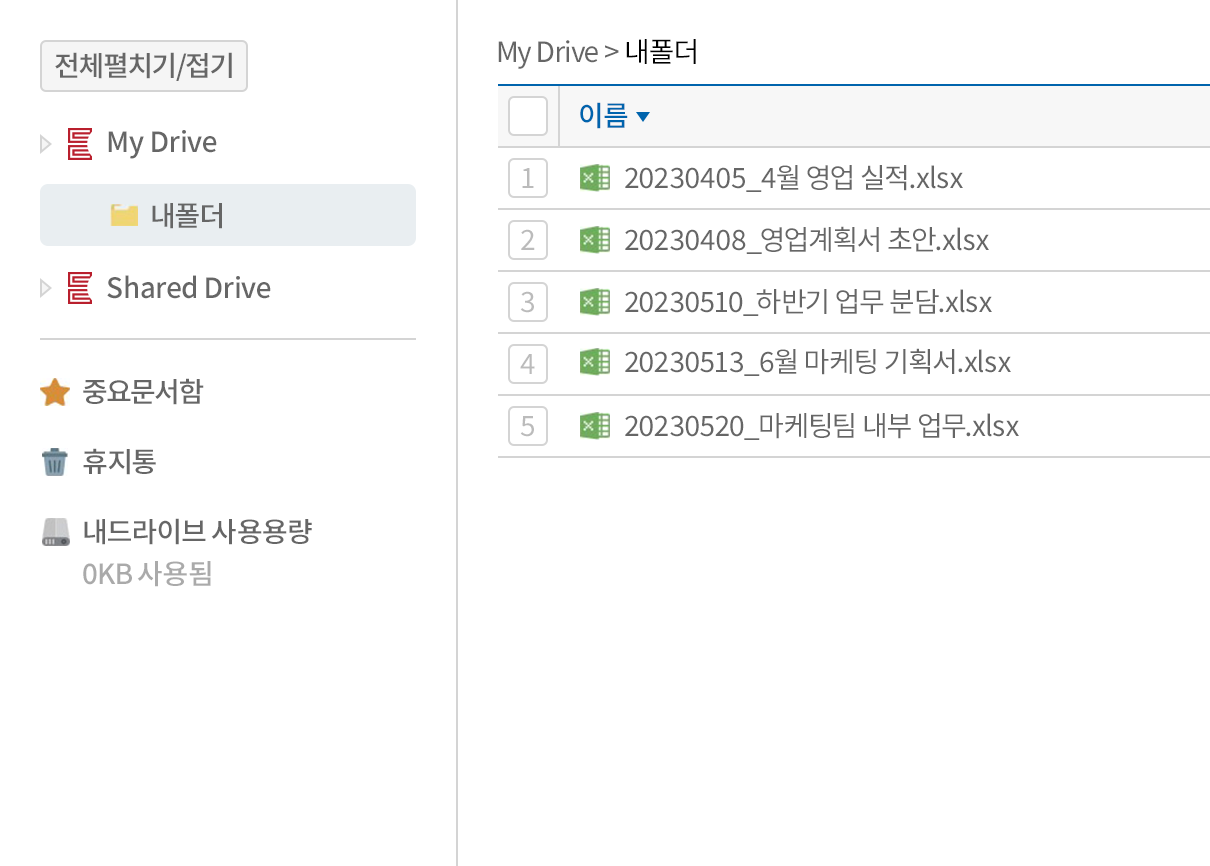Click My Drive in the breadcrumb path
1210x866 pixels.
(x=547, y=51)
